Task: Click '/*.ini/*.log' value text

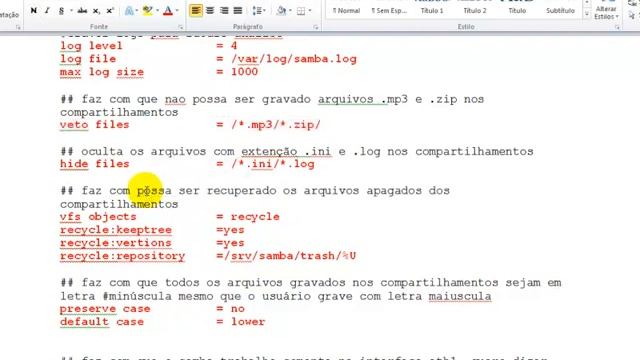Action: (x=273, y=164)
